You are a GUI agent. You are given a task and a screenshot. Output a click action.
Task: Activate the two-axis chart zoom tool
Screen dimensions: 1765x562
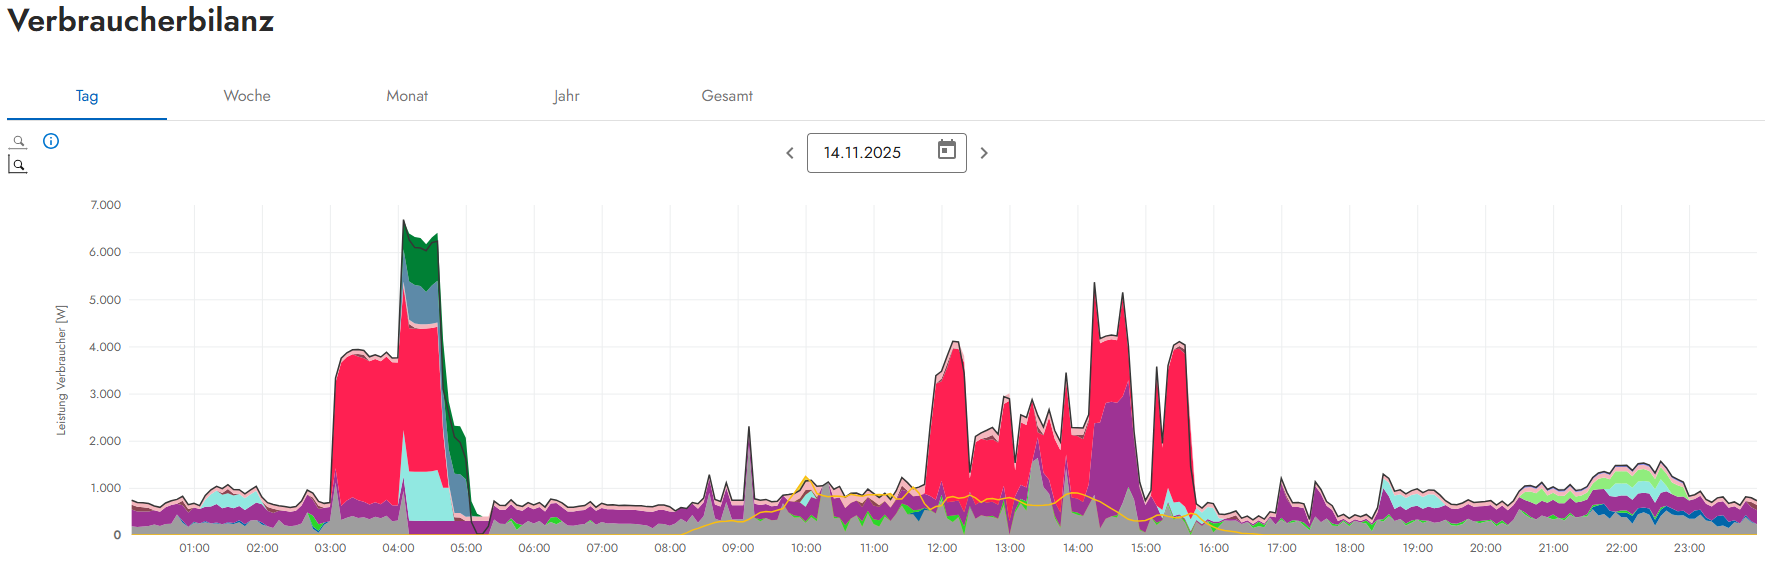point(18,165)
